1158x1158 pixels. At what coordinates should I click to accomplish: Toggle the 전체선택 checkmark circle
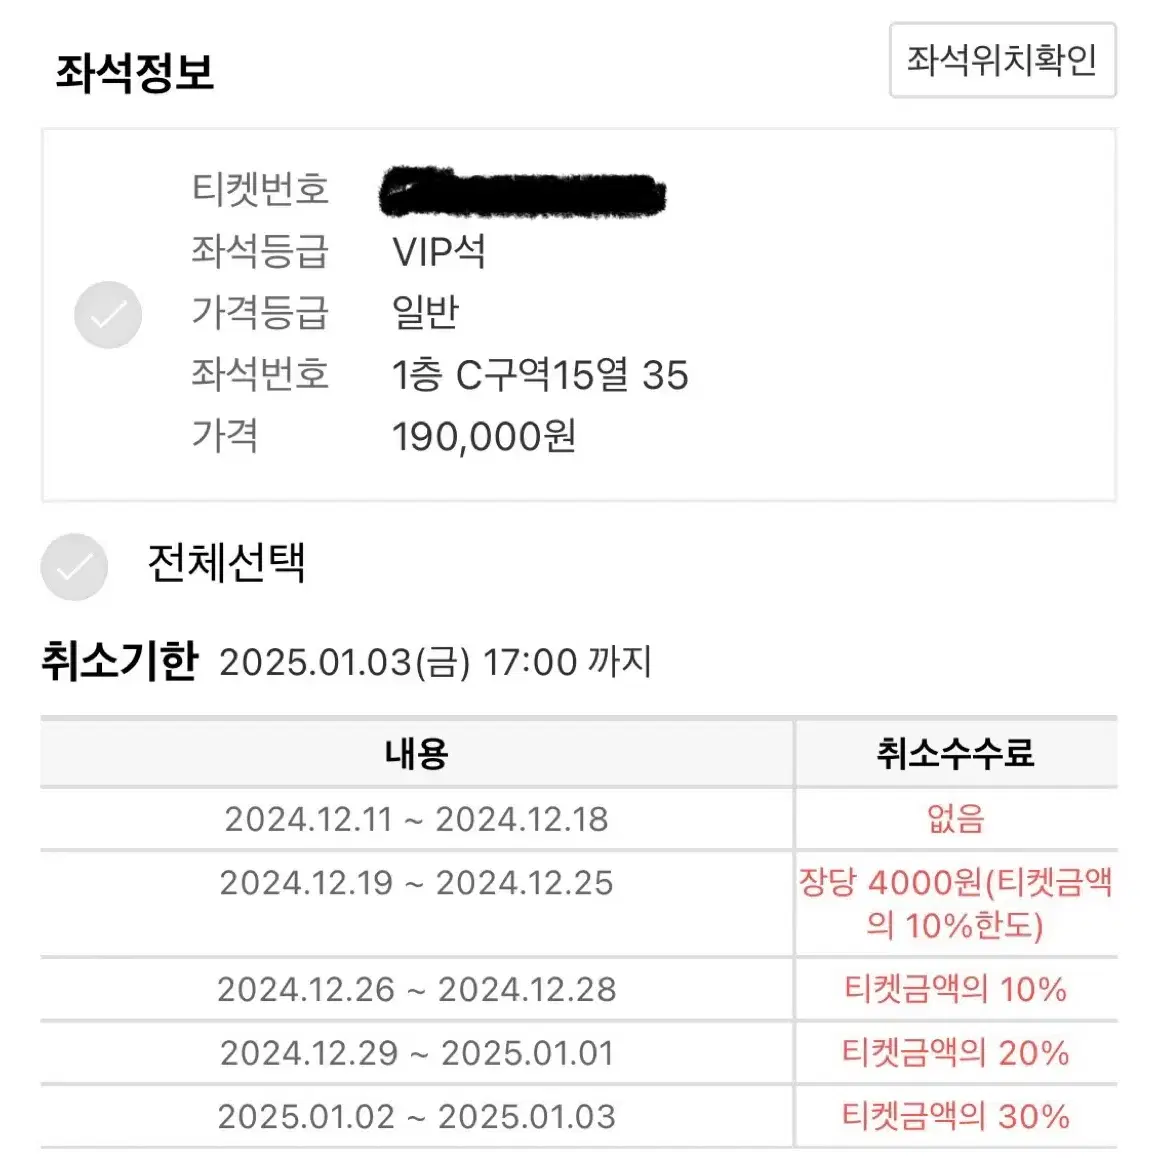click(x=74, y=566)
